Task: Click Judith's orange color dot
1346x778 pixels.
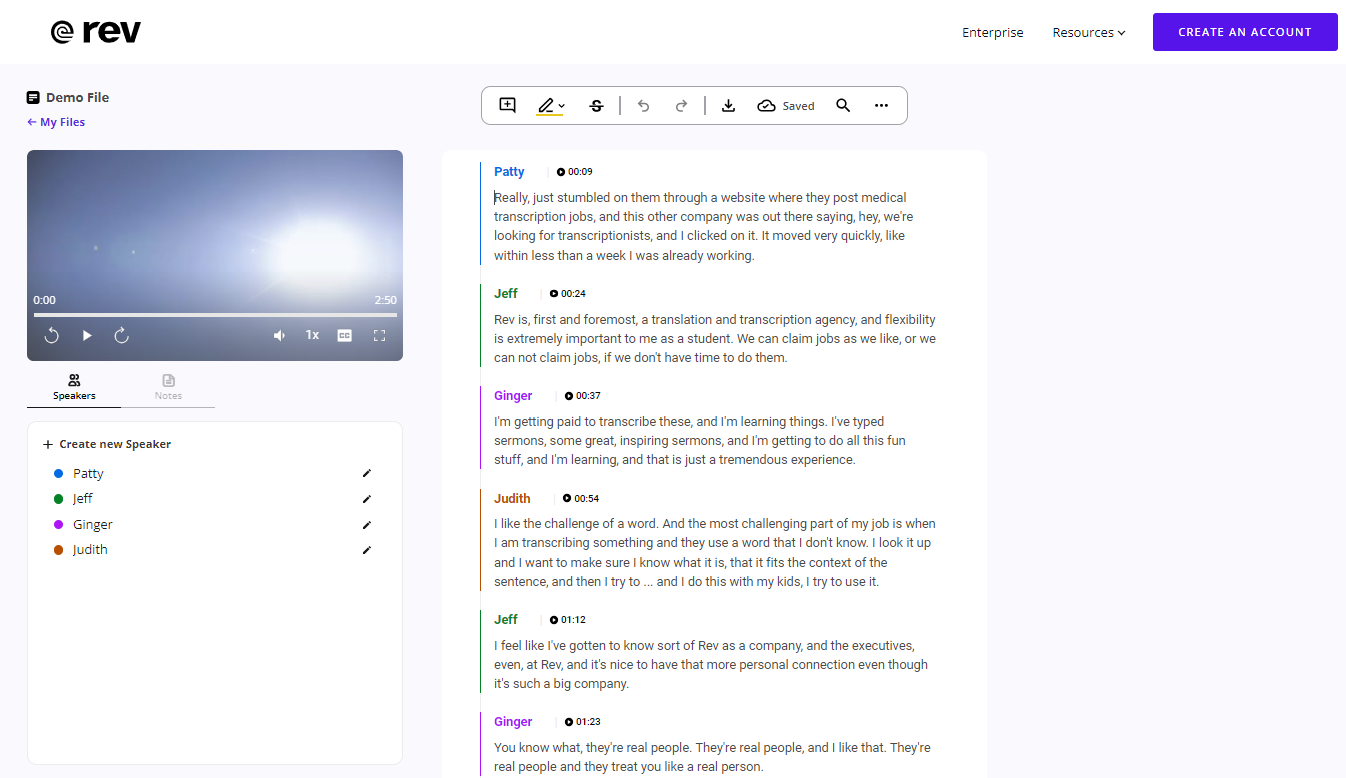Action: click(x=58, y=550)
